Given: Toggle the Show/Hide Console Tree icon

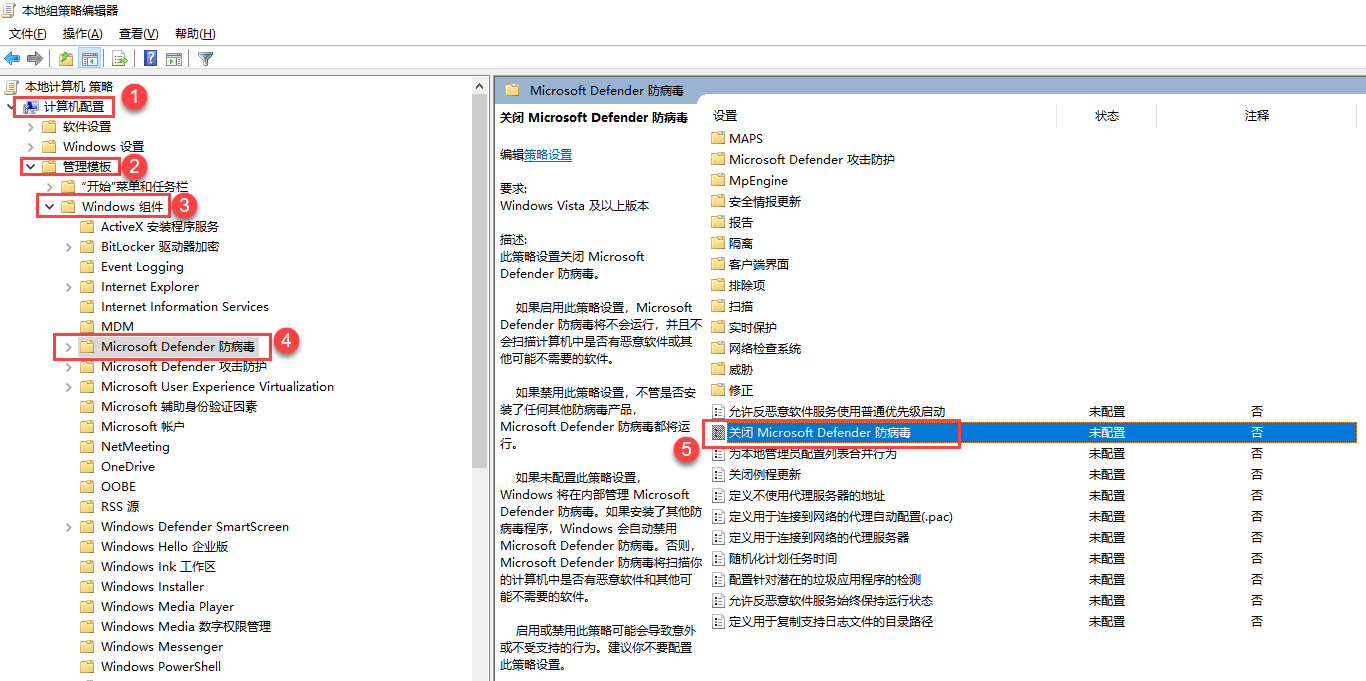Looking at the screenshot, I should [x=90, y=59].
